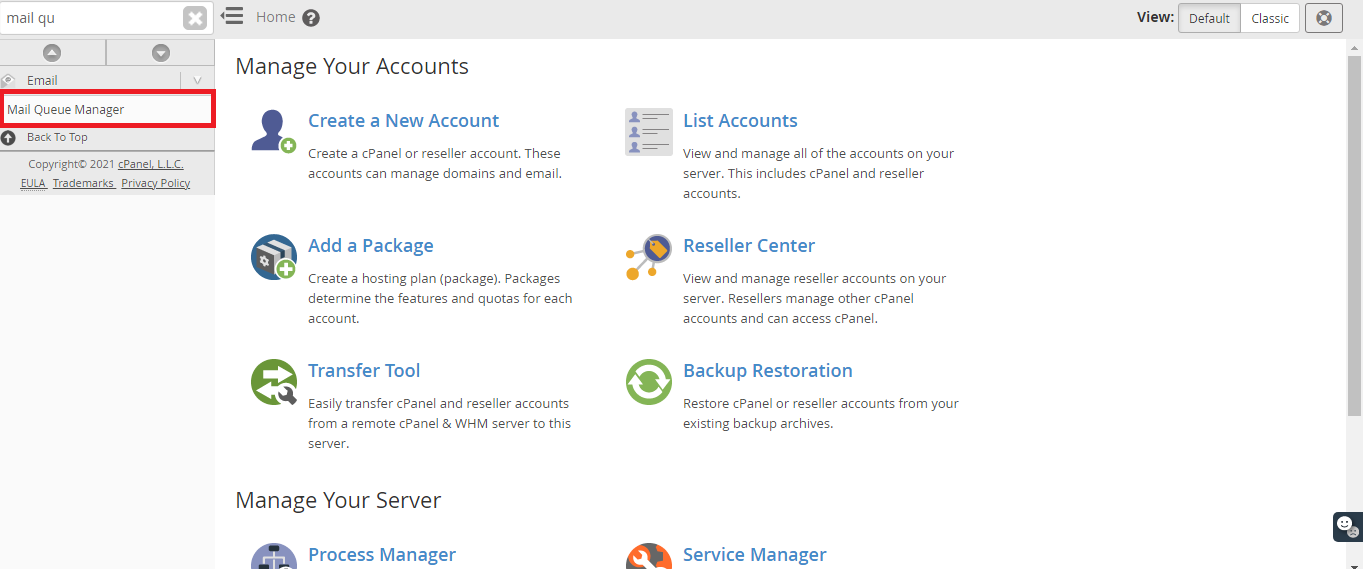Open the support lifebuoy icon button
1363x569 pixels.
[1324, 18]
